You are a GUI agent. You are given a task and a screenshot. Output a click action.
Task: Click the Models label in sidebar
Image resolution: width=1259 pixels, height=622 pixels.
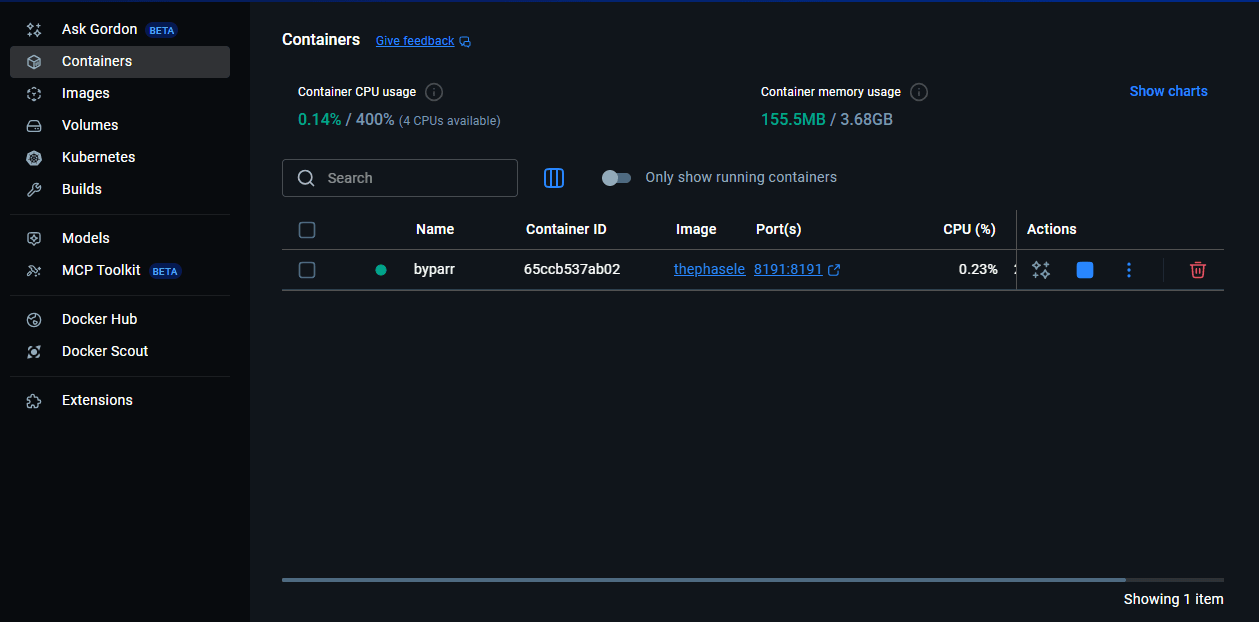pos(86,238)
